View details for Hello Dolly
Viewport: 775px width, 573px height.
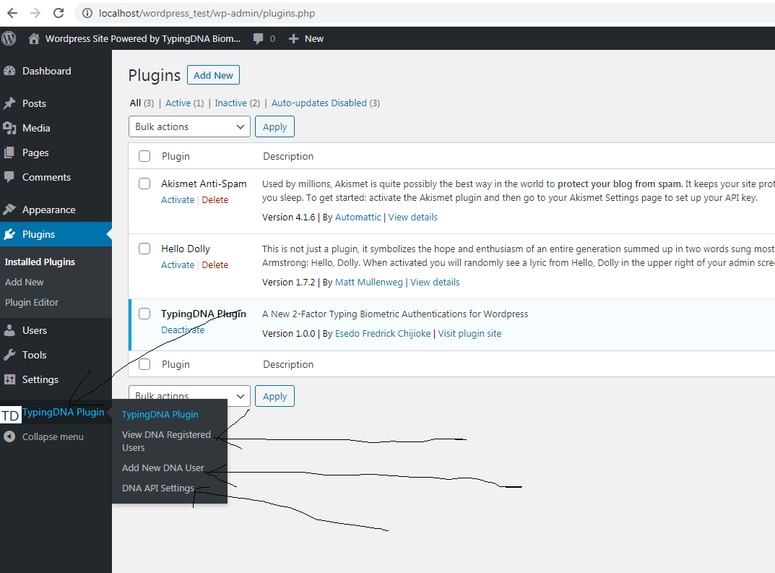[x=435, y=282]
